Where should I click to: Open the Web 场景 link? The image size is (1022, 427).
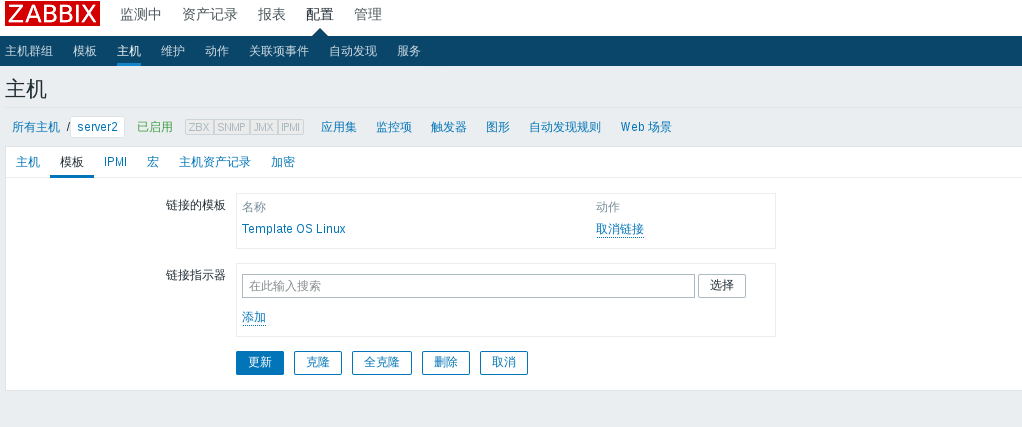[x=646, y=127]
